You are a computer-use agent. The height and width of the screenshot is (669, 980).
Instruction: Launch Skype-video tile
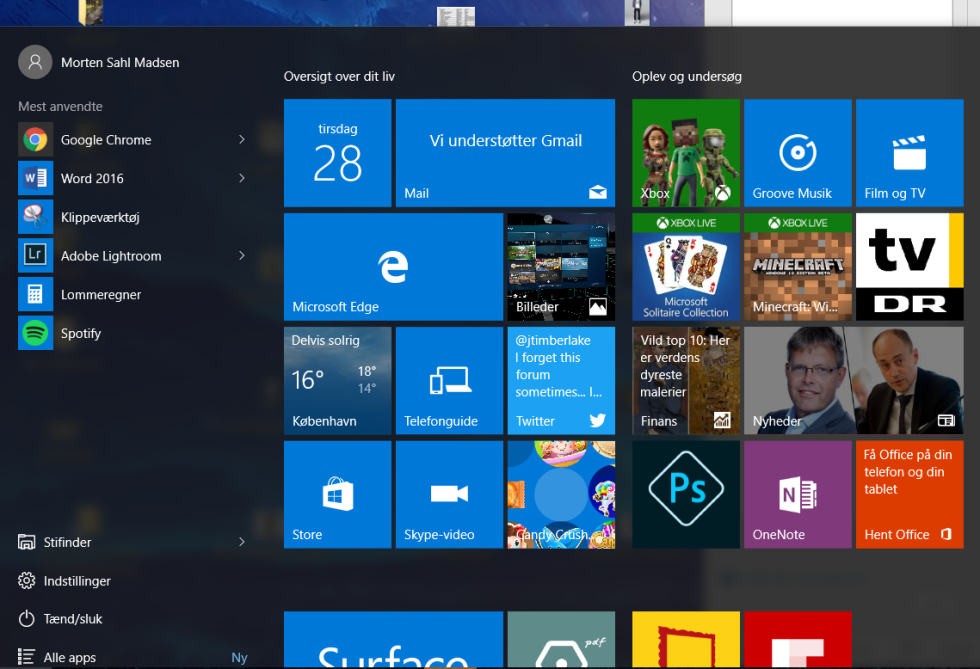click(x=449, y=494)
